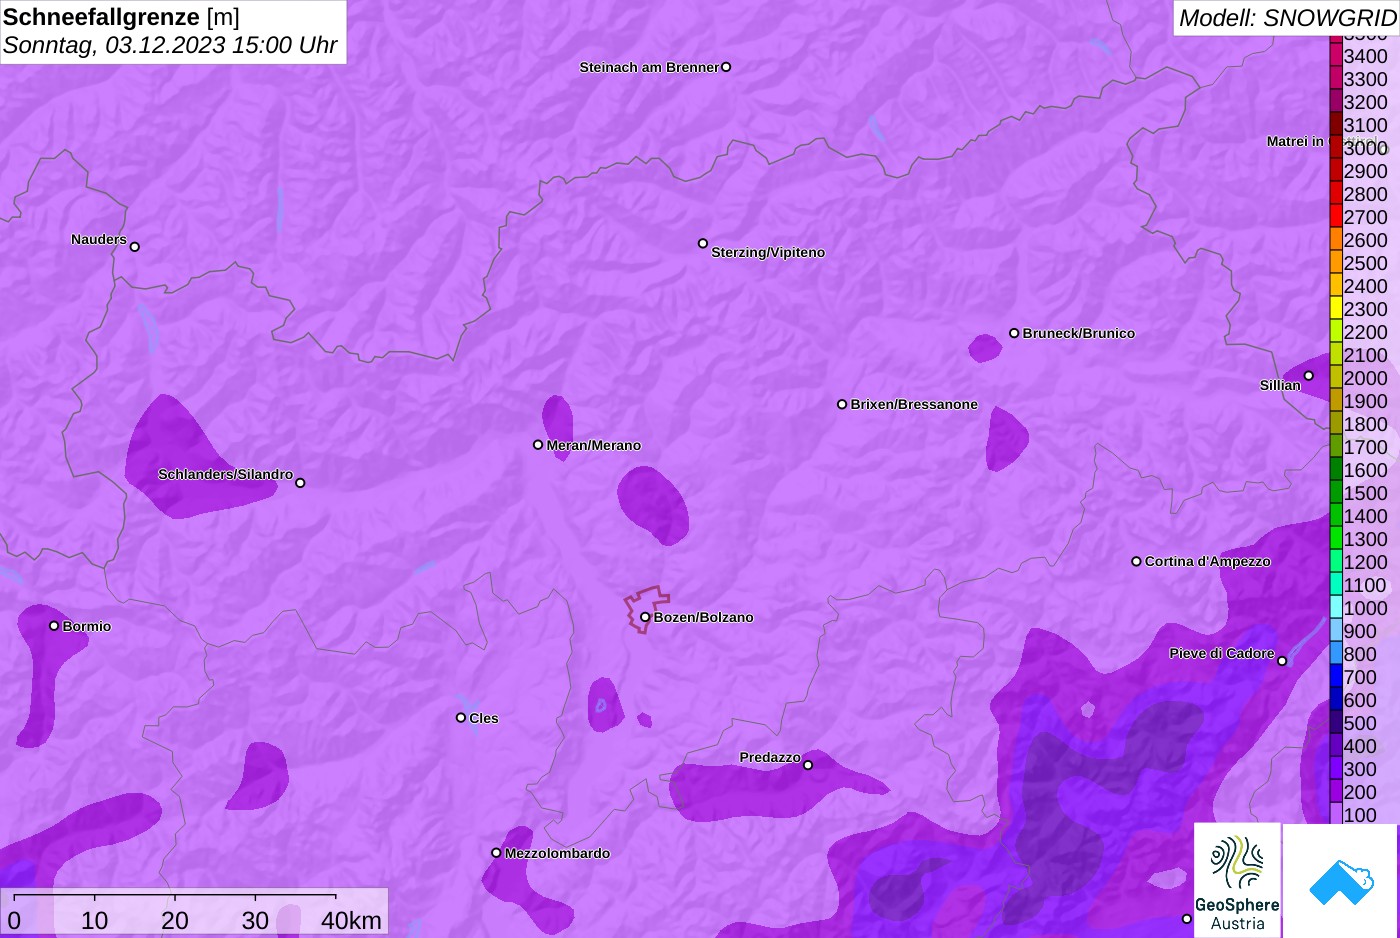The height and width of the screenshot is (938, 1400).
Task: Click the legend value 1800
Action: [x=1366, y=424]
